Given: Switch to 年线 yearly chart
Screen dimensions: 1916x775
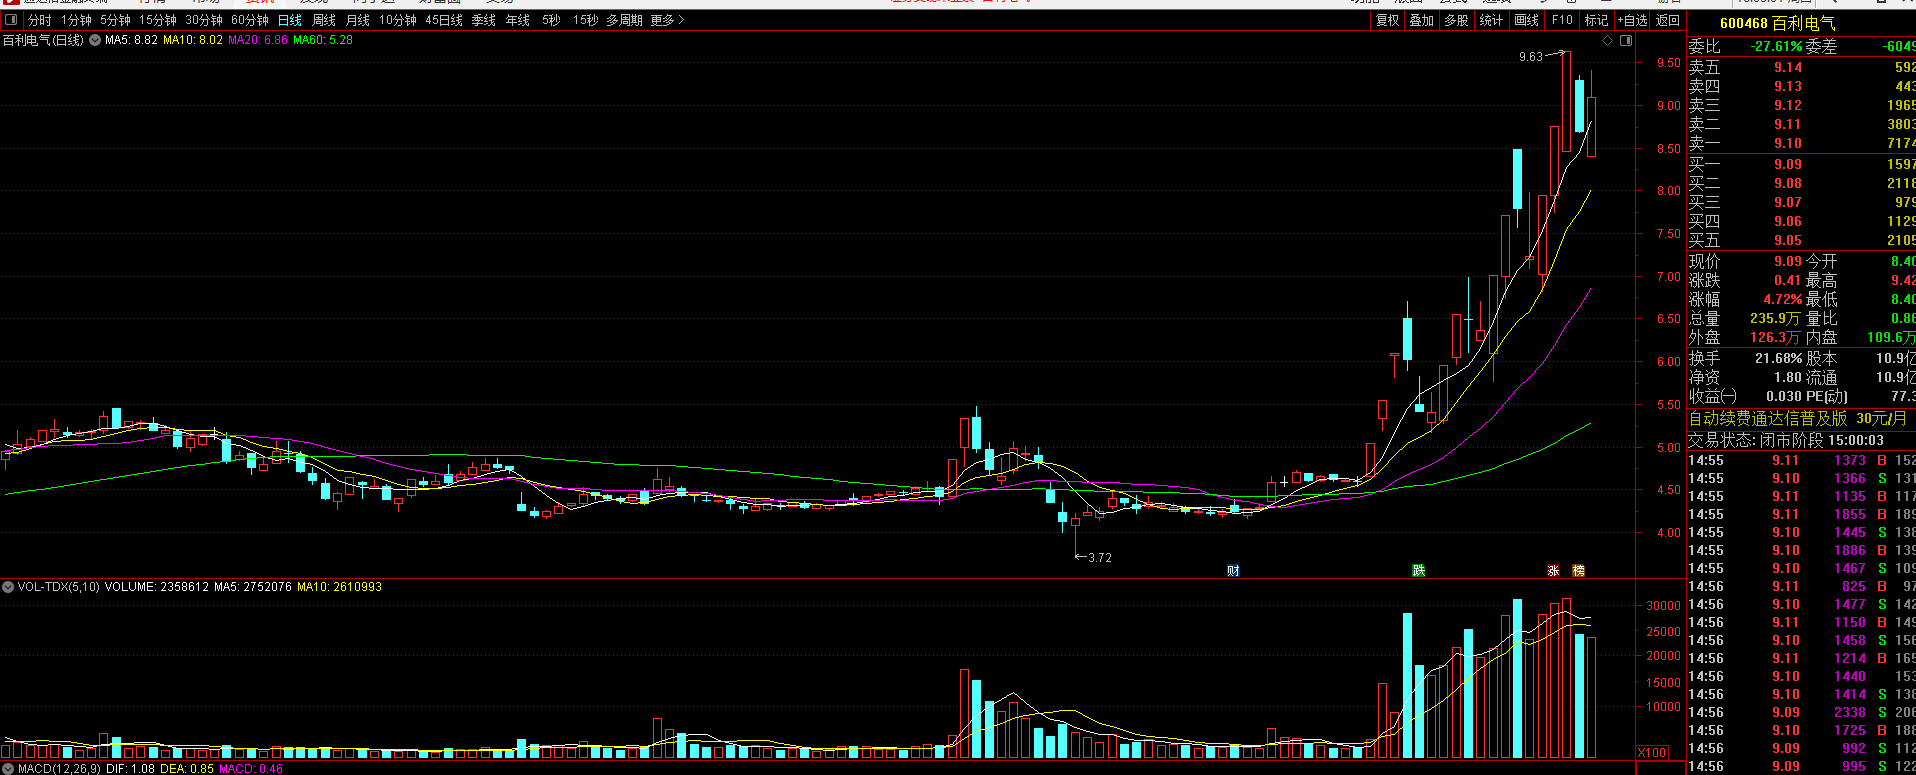Looking at the screenshot, I should 518,20.
